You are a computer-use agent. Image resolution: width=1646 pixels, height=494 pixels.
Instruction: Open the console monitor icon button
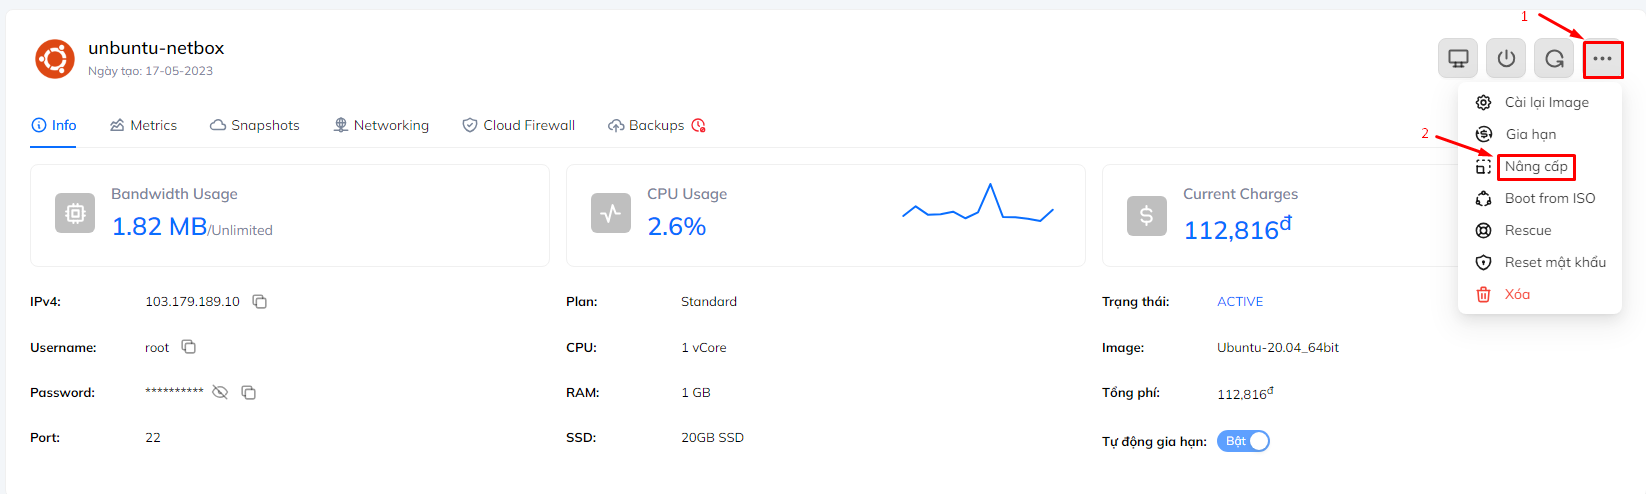click(1458, 59)
